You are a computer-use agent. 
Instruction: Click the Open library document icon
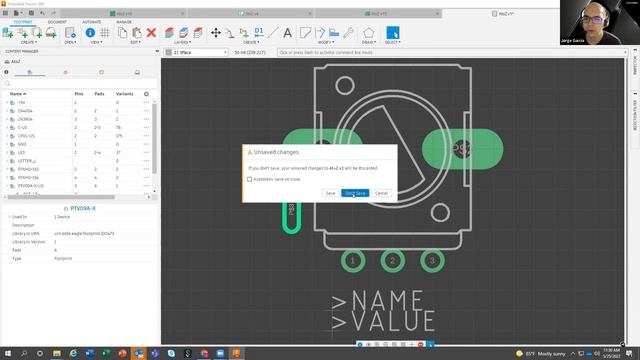coord(70,33)
